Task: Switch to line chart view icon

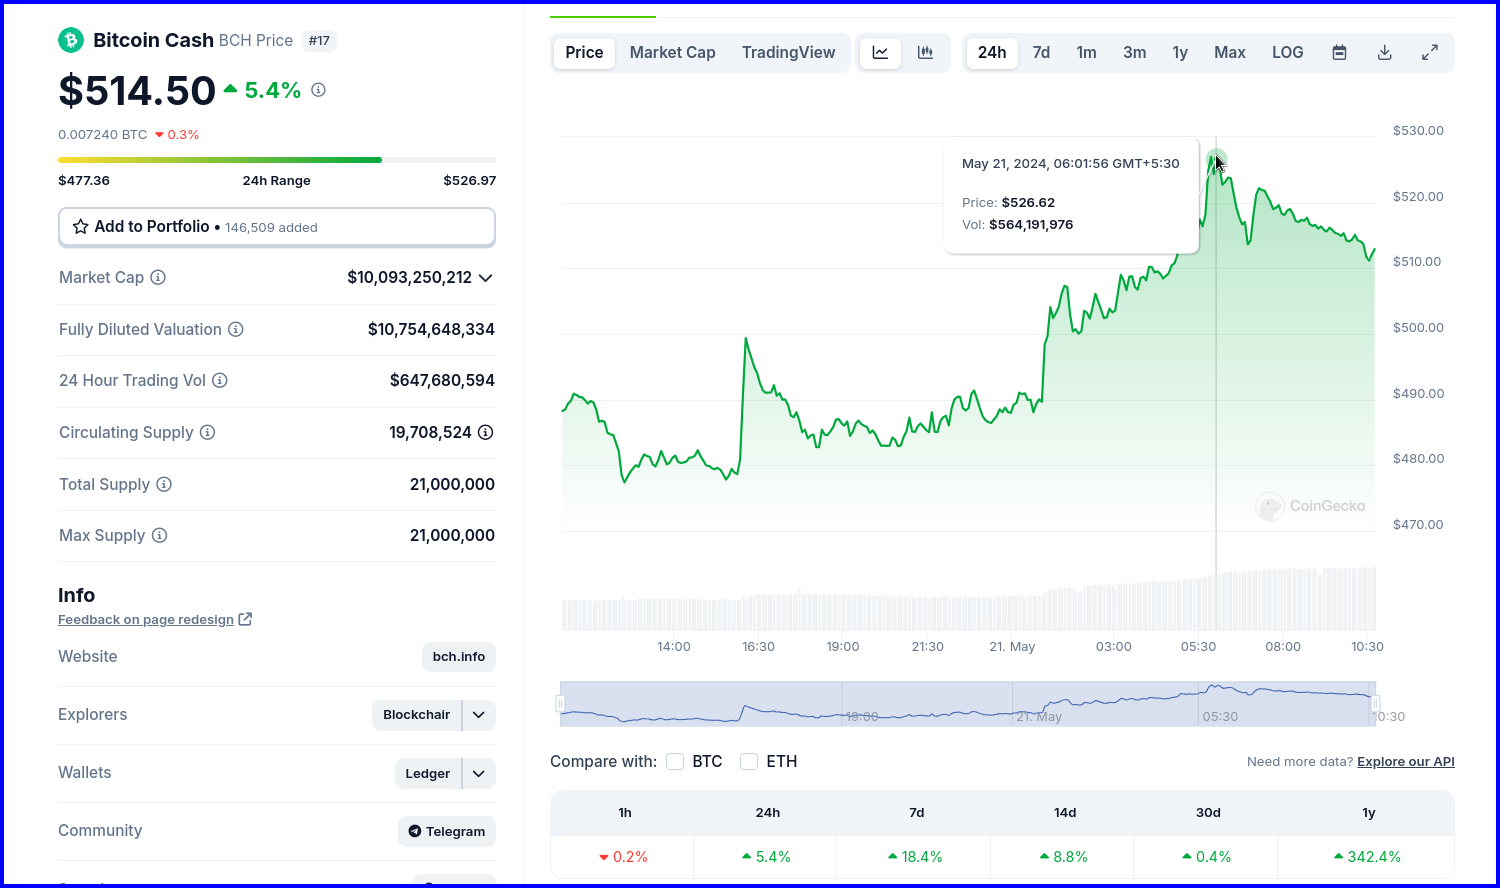Action: 880,53
